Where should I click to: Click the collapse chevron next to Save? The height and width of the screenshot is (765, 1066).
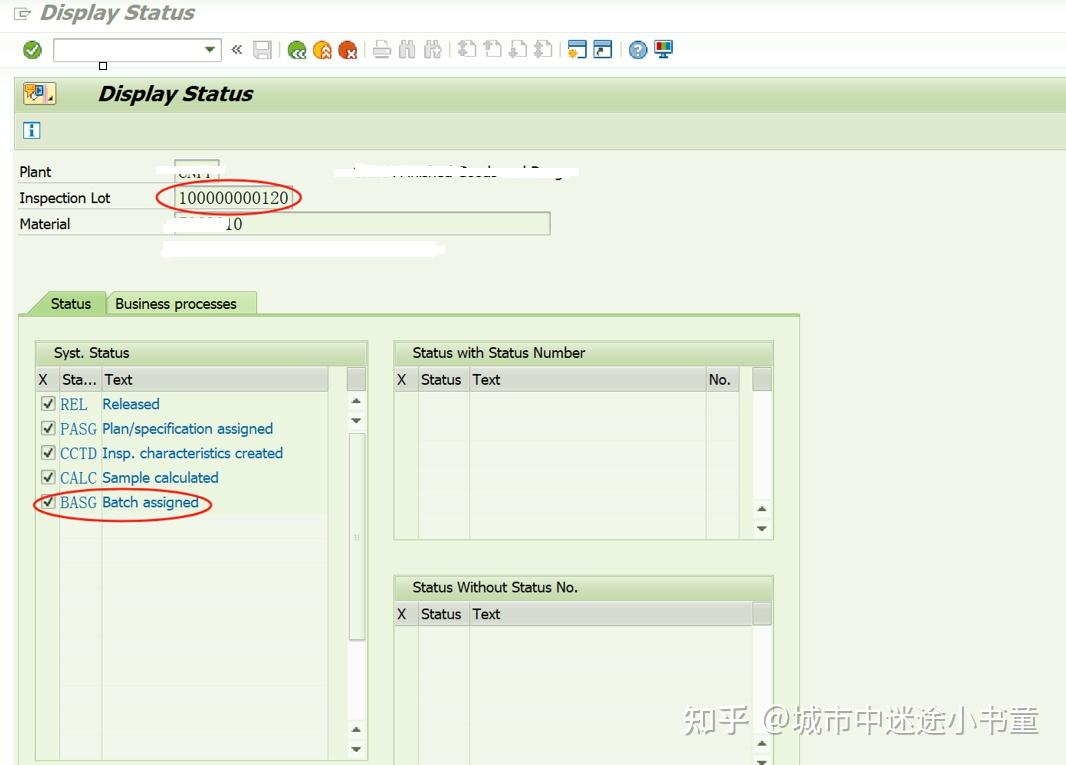237,49
